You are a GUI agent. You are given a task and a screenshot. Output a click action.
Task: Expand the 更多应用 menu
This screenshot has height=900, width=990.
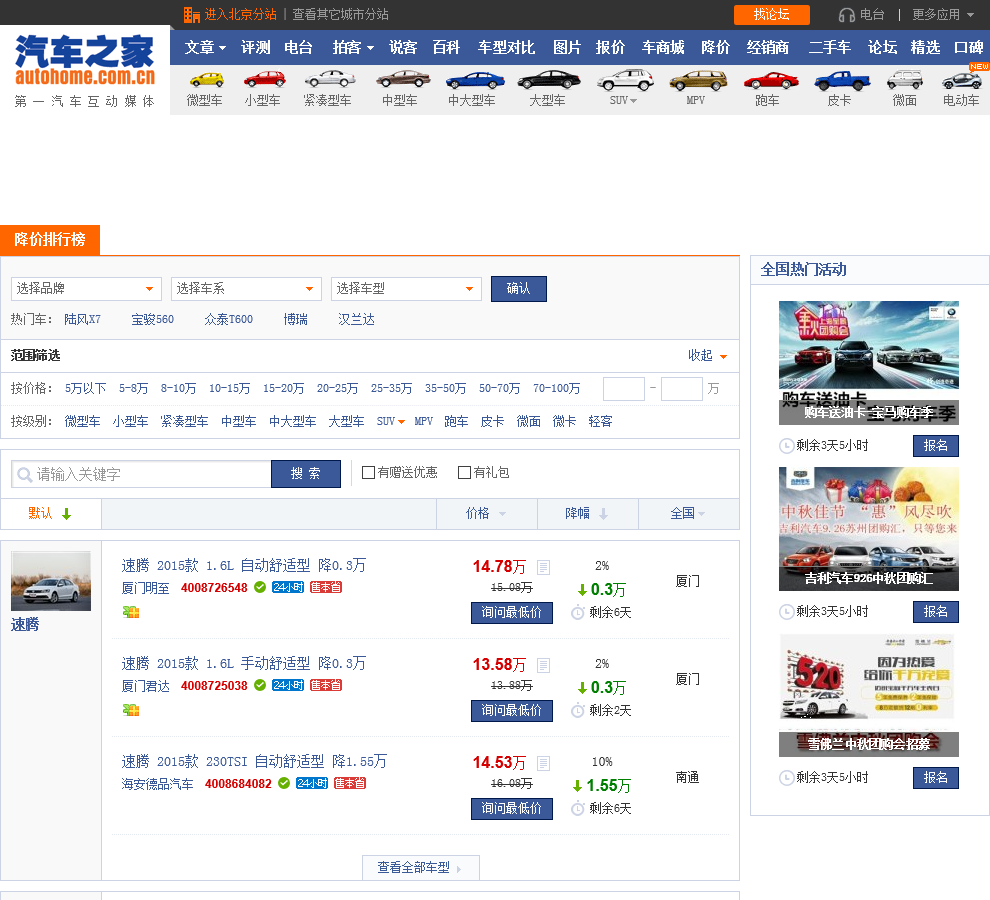(x=943, y=15)
